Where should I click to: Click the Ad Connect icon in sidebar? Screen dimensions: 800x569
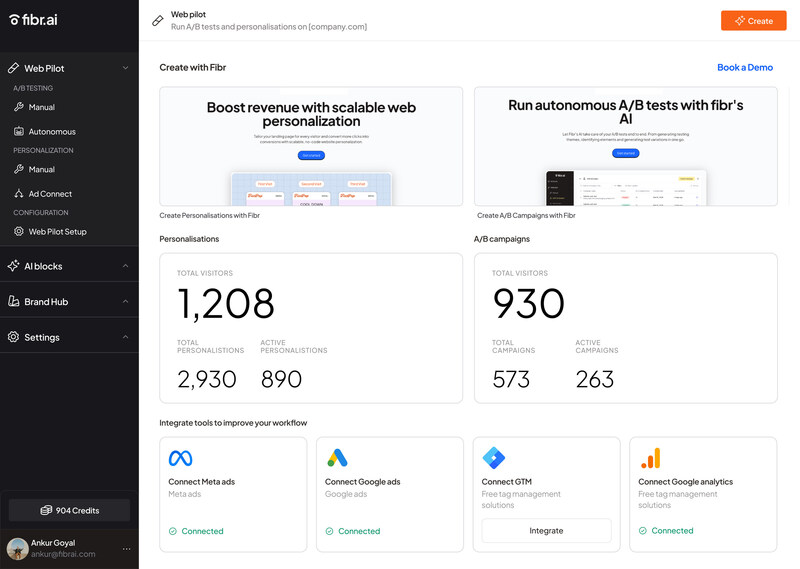[19, 194]
